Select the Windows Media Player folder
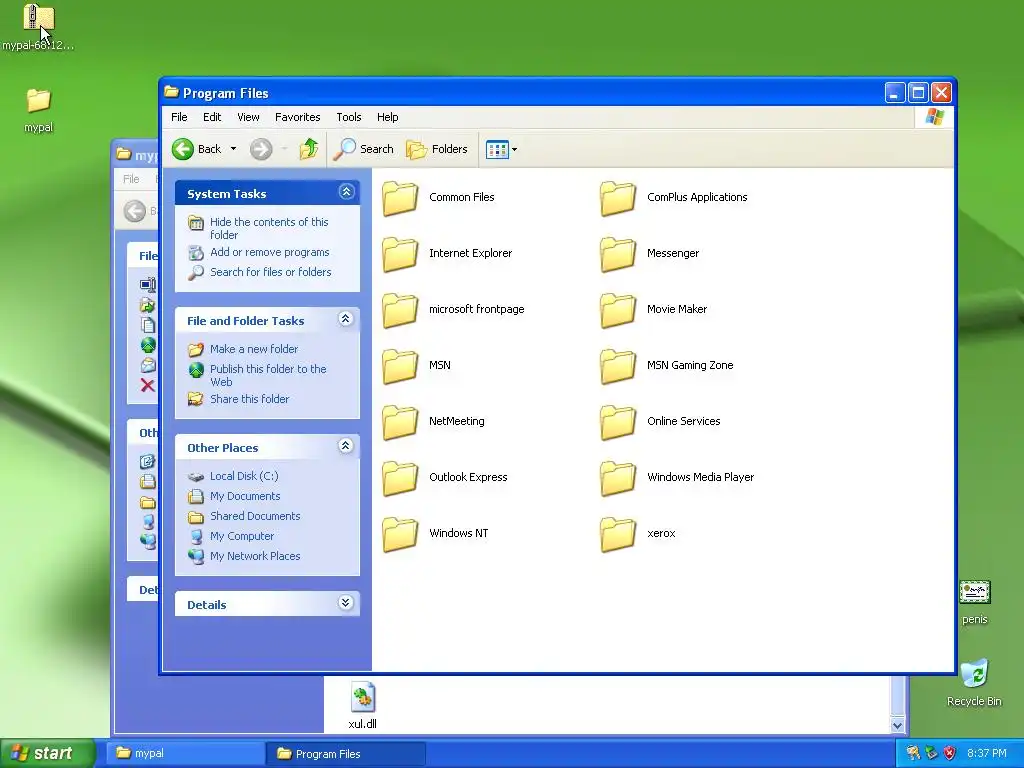The width and height of the screenshot is (1024, 768). (677, 478)
